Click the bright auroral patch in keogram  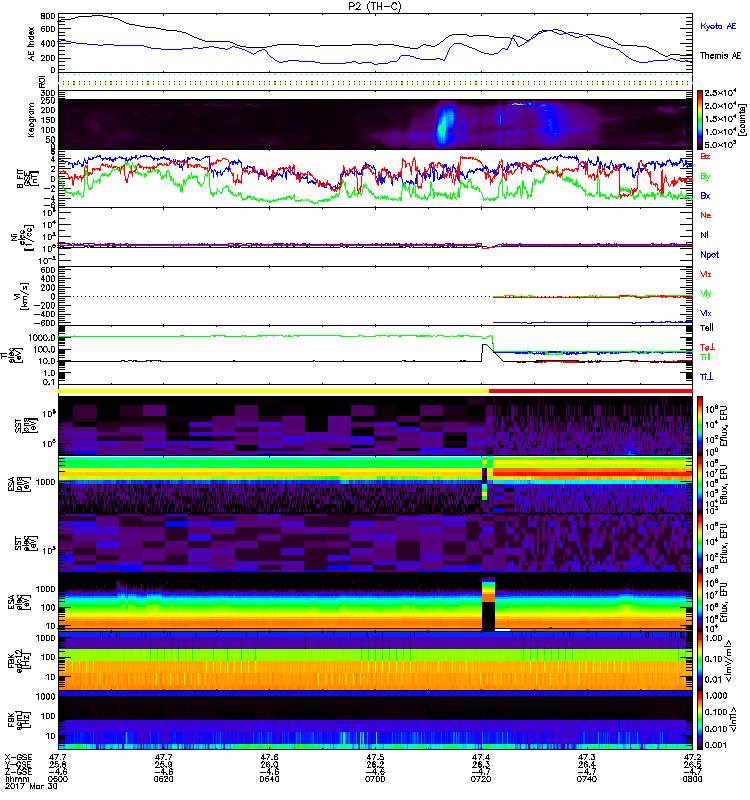tap(445, 124)
